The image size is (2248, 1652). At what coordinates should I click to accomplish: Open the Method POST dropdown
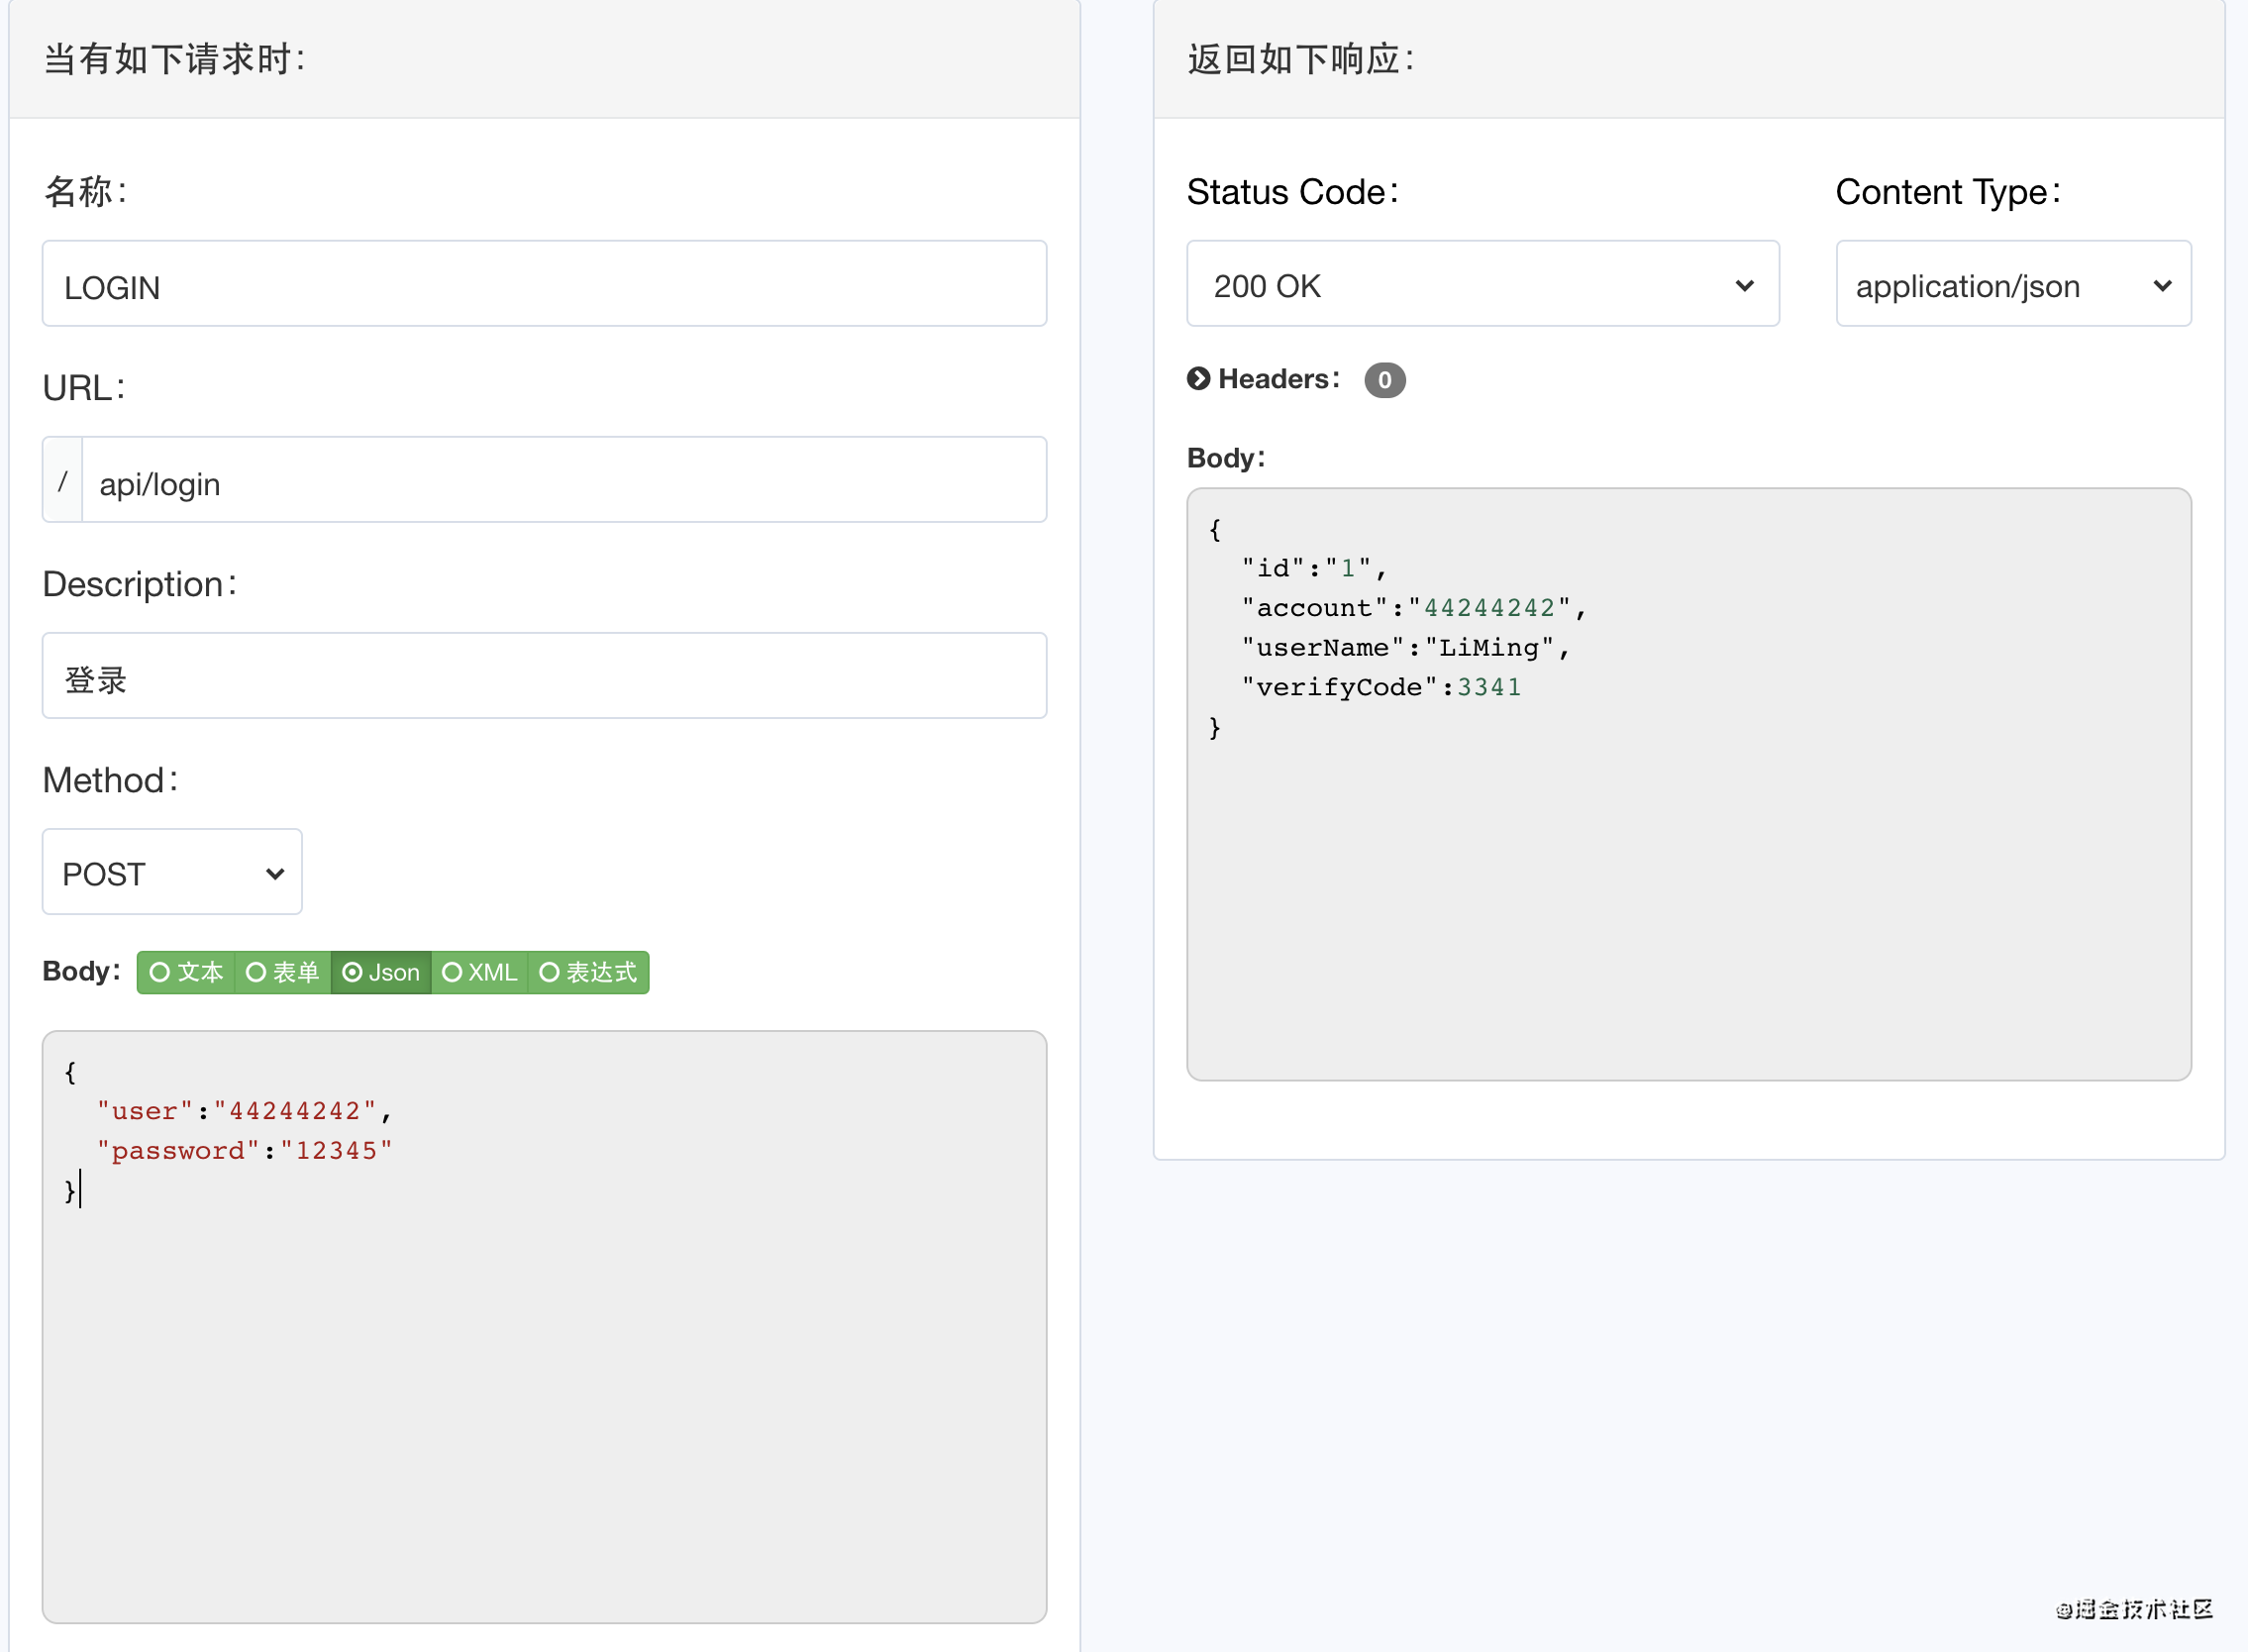[x=172, y=872]
